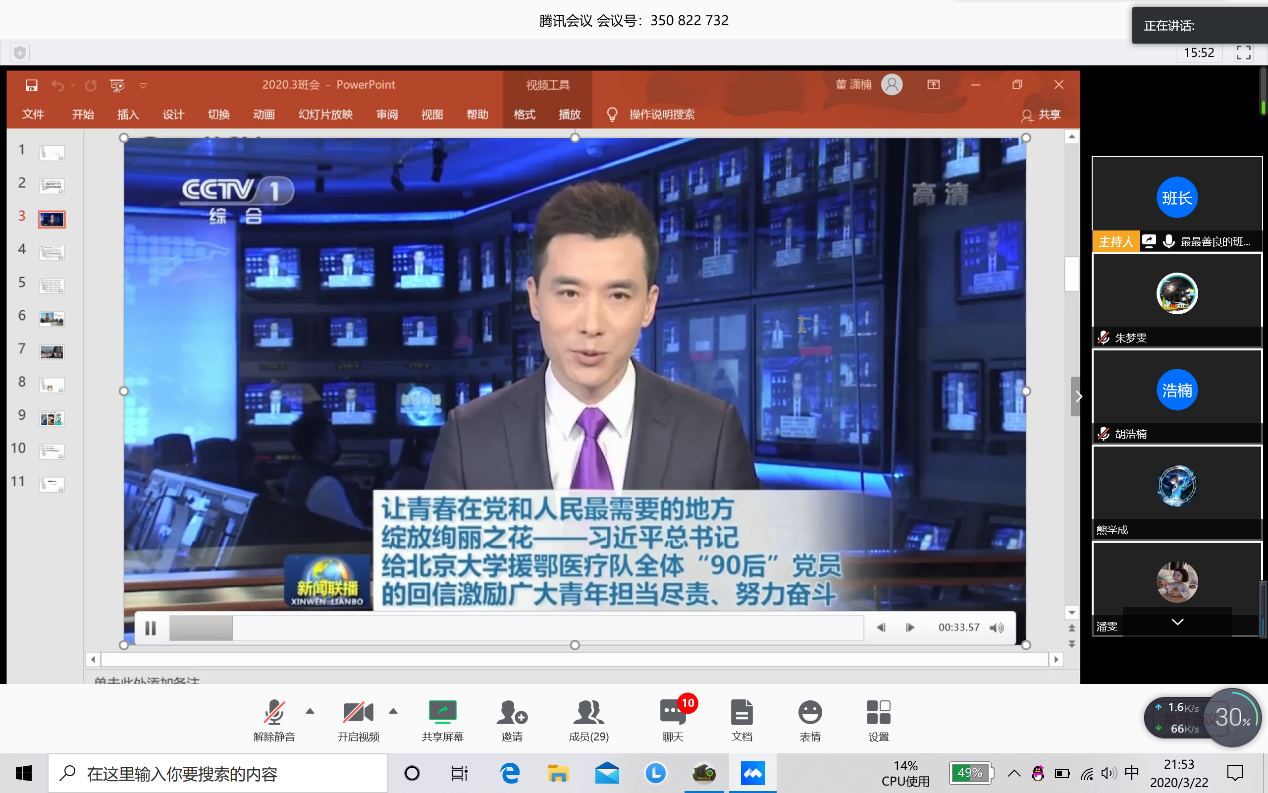
Task: Open Microsoft Edge from the taskbar
Action: click(x=510, y=773)
